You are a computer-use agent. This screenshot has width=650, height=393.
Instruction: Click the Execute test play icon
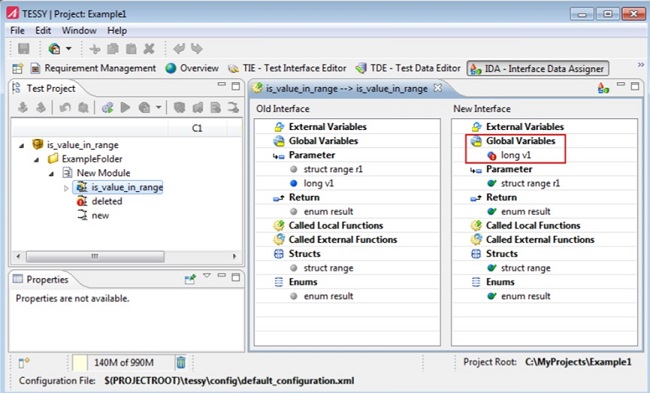point(125,108)
